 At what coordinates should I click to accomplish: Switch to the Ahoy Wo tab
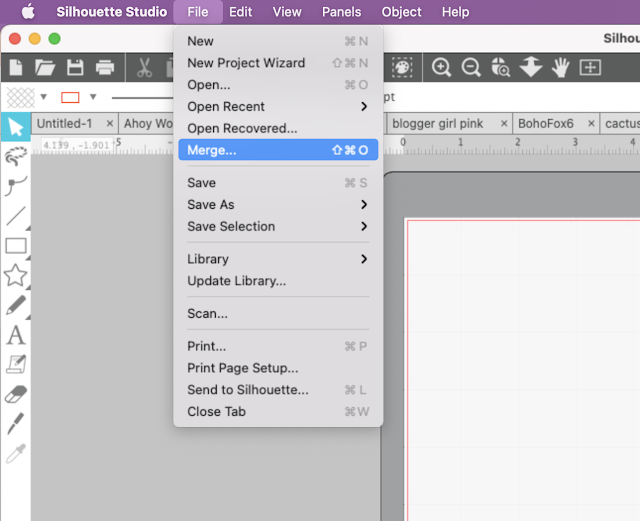click(x=148, y=123)
